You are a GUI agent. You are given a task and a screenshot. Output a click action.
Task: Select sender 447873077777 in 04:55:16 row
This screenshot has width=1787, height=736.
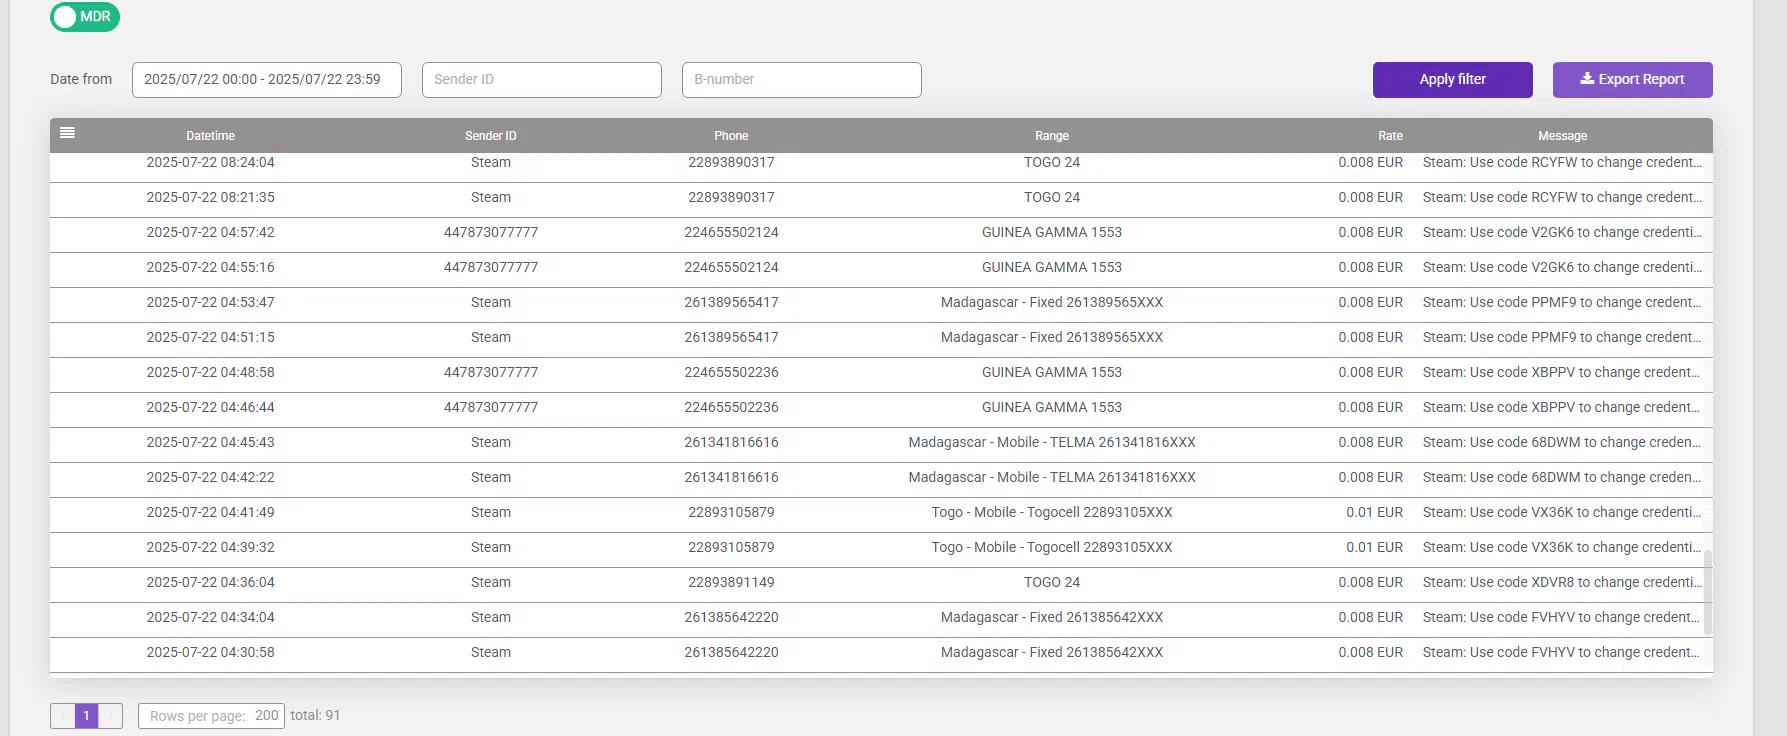click(x=491, y=267)
